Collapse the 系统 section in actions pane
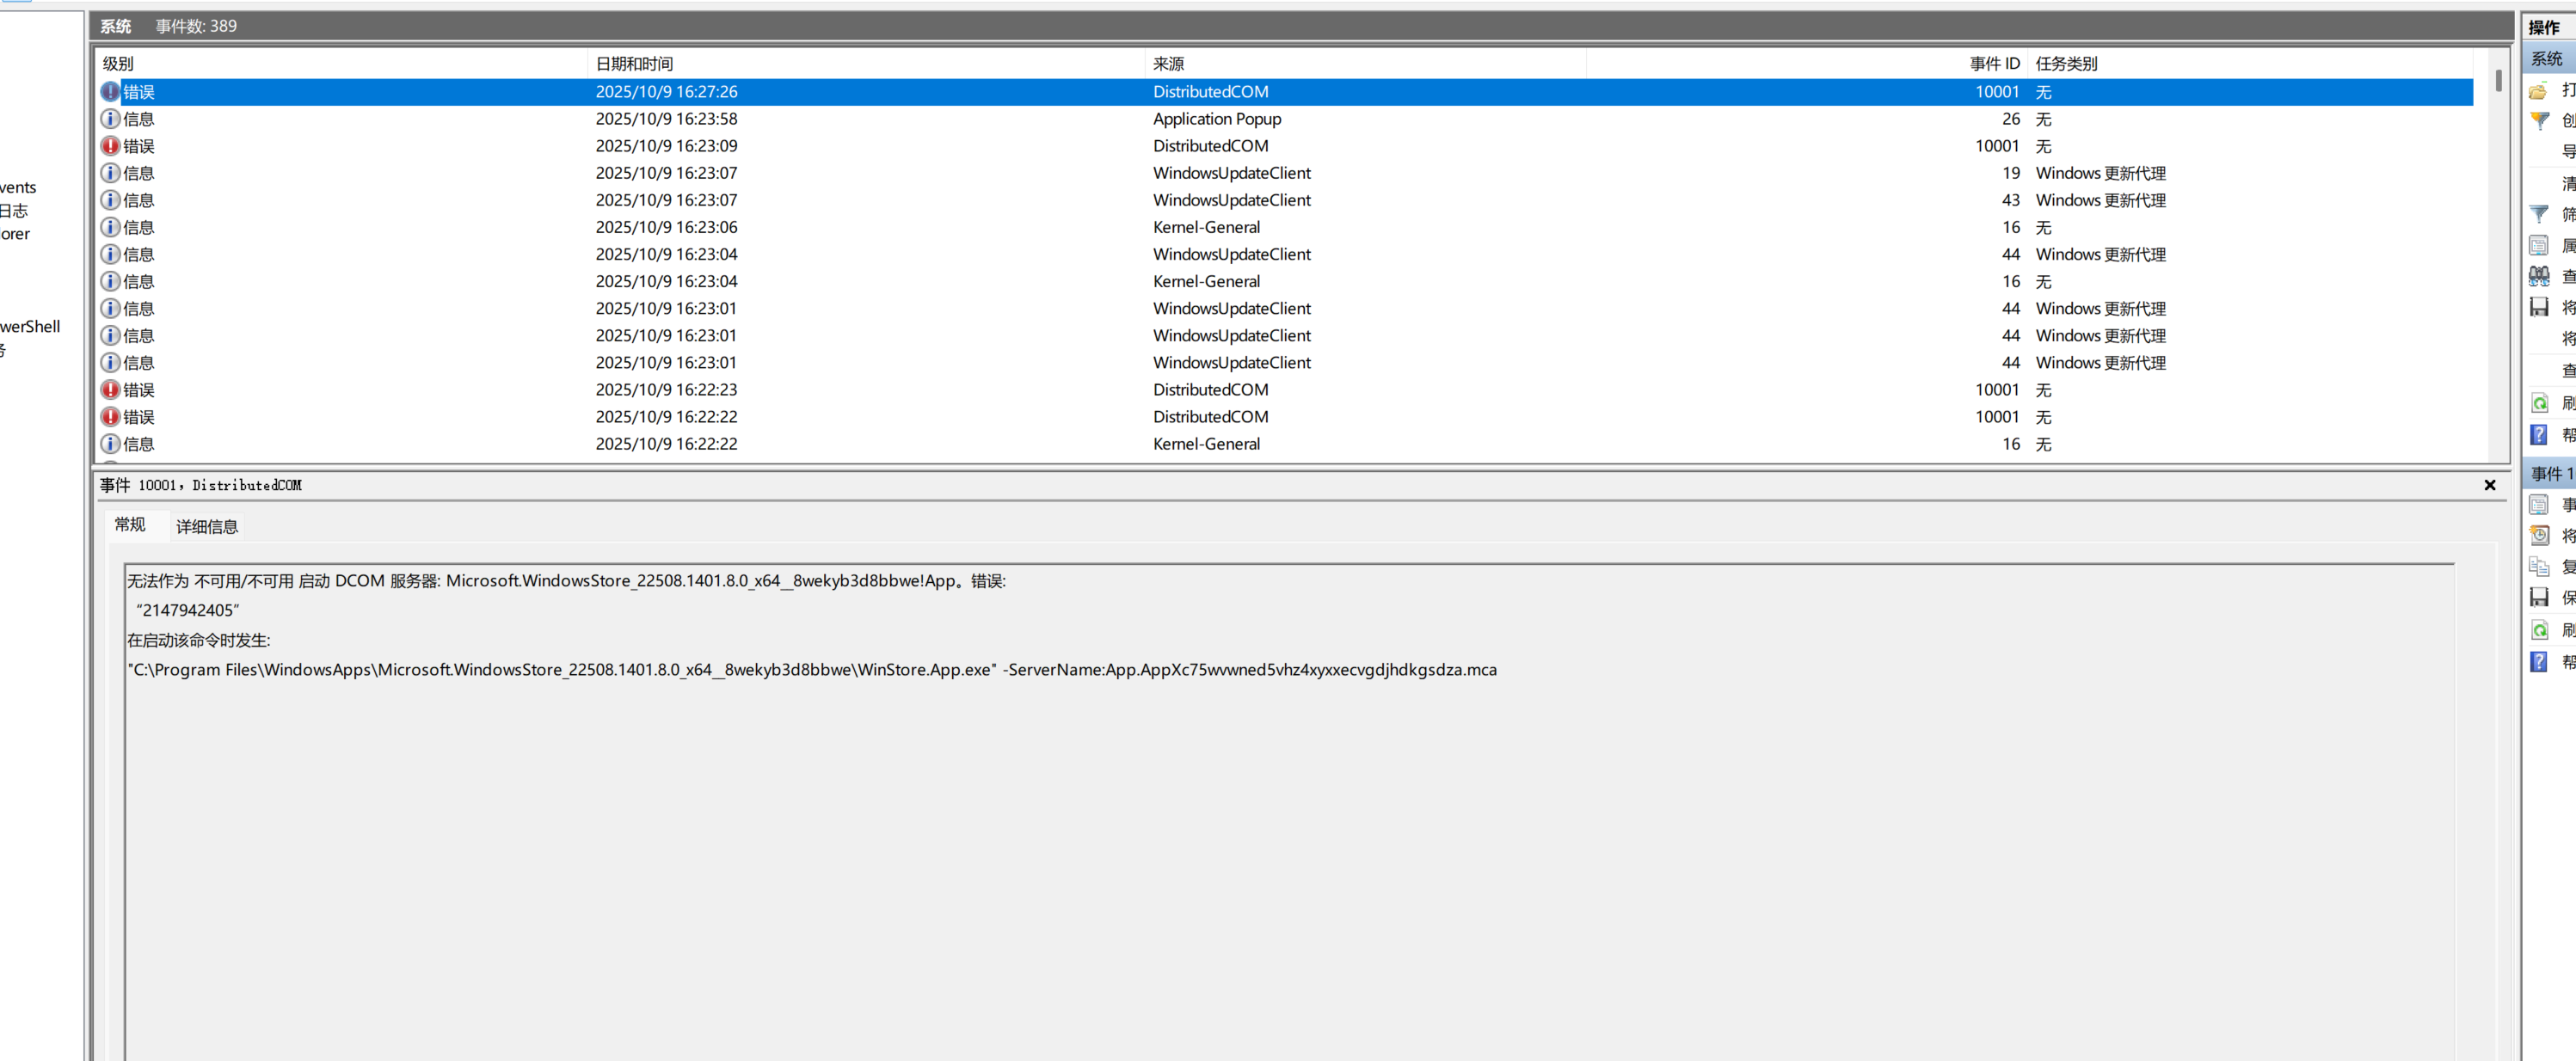This screenshot has width=2576, height=1061. point(2549,59)
